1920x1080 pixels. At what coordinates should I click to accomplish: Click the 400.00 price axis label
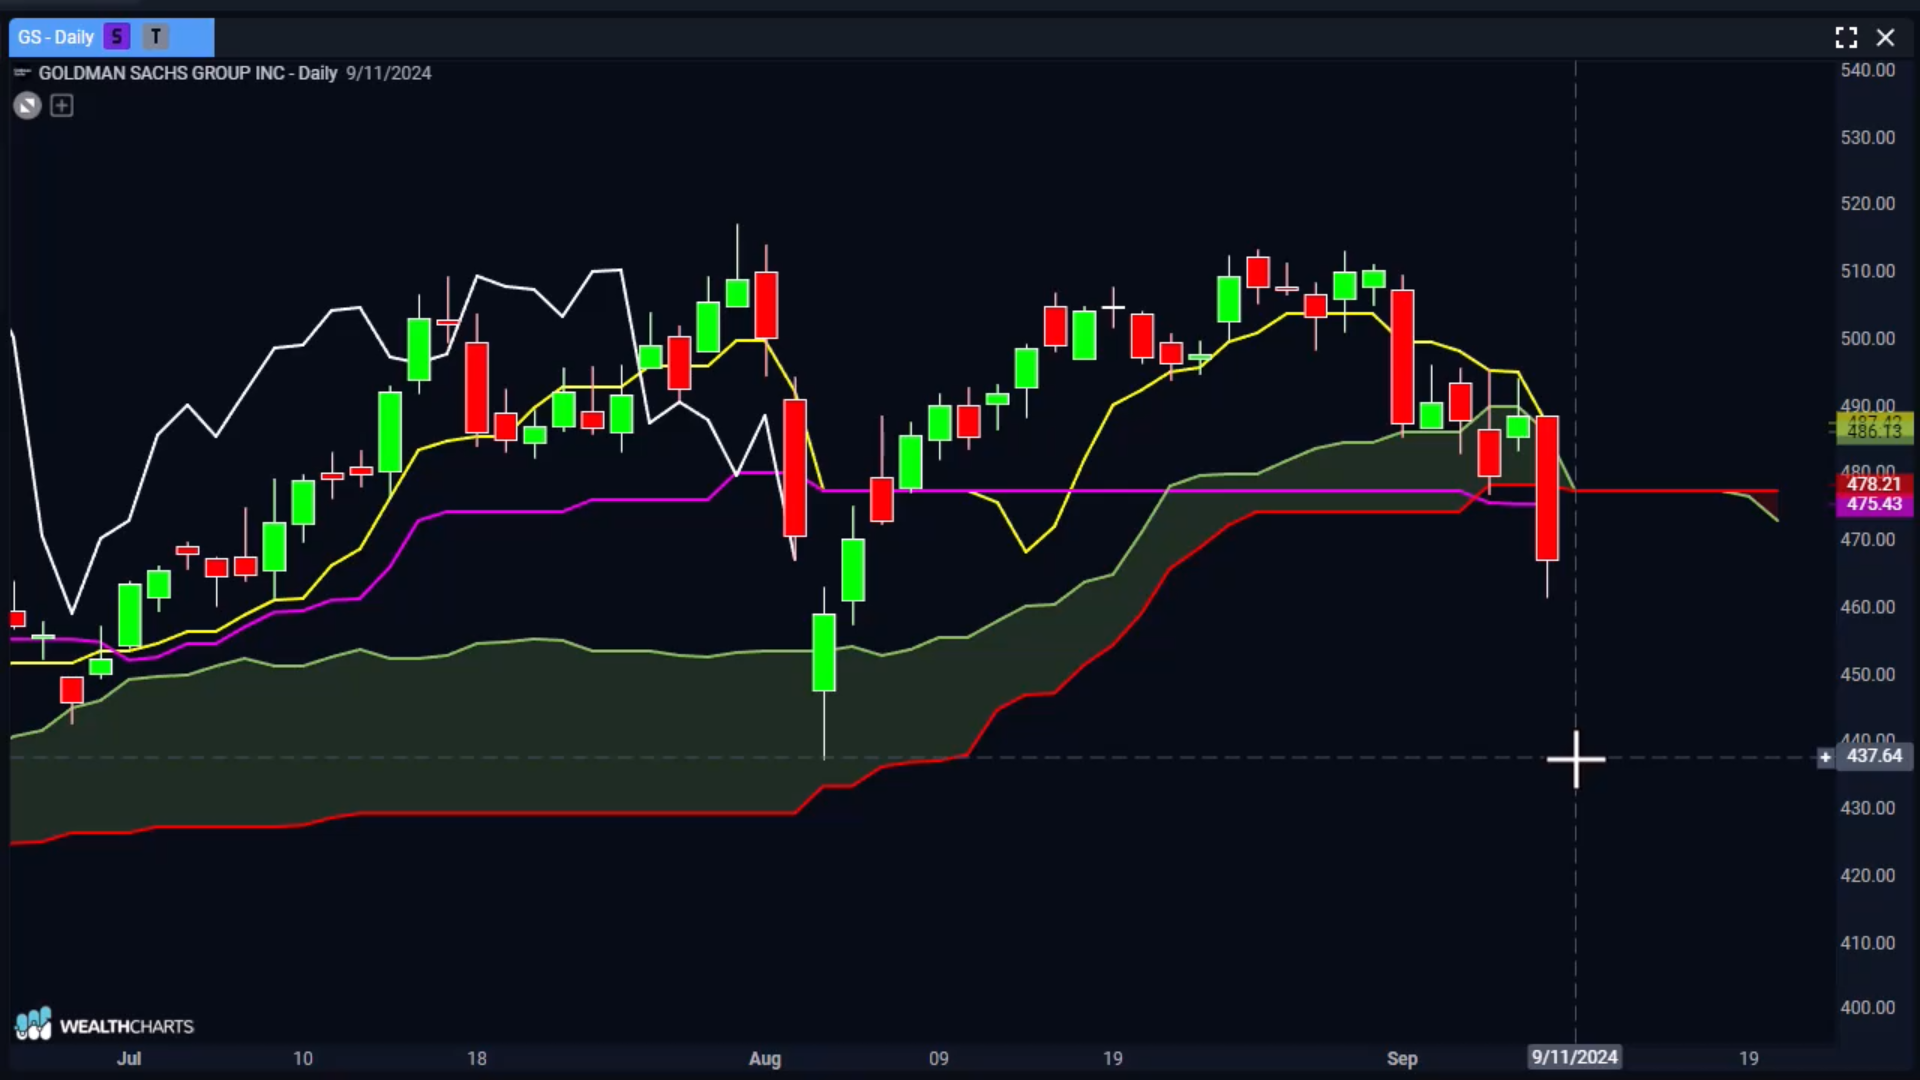tap(1867, 1007)
